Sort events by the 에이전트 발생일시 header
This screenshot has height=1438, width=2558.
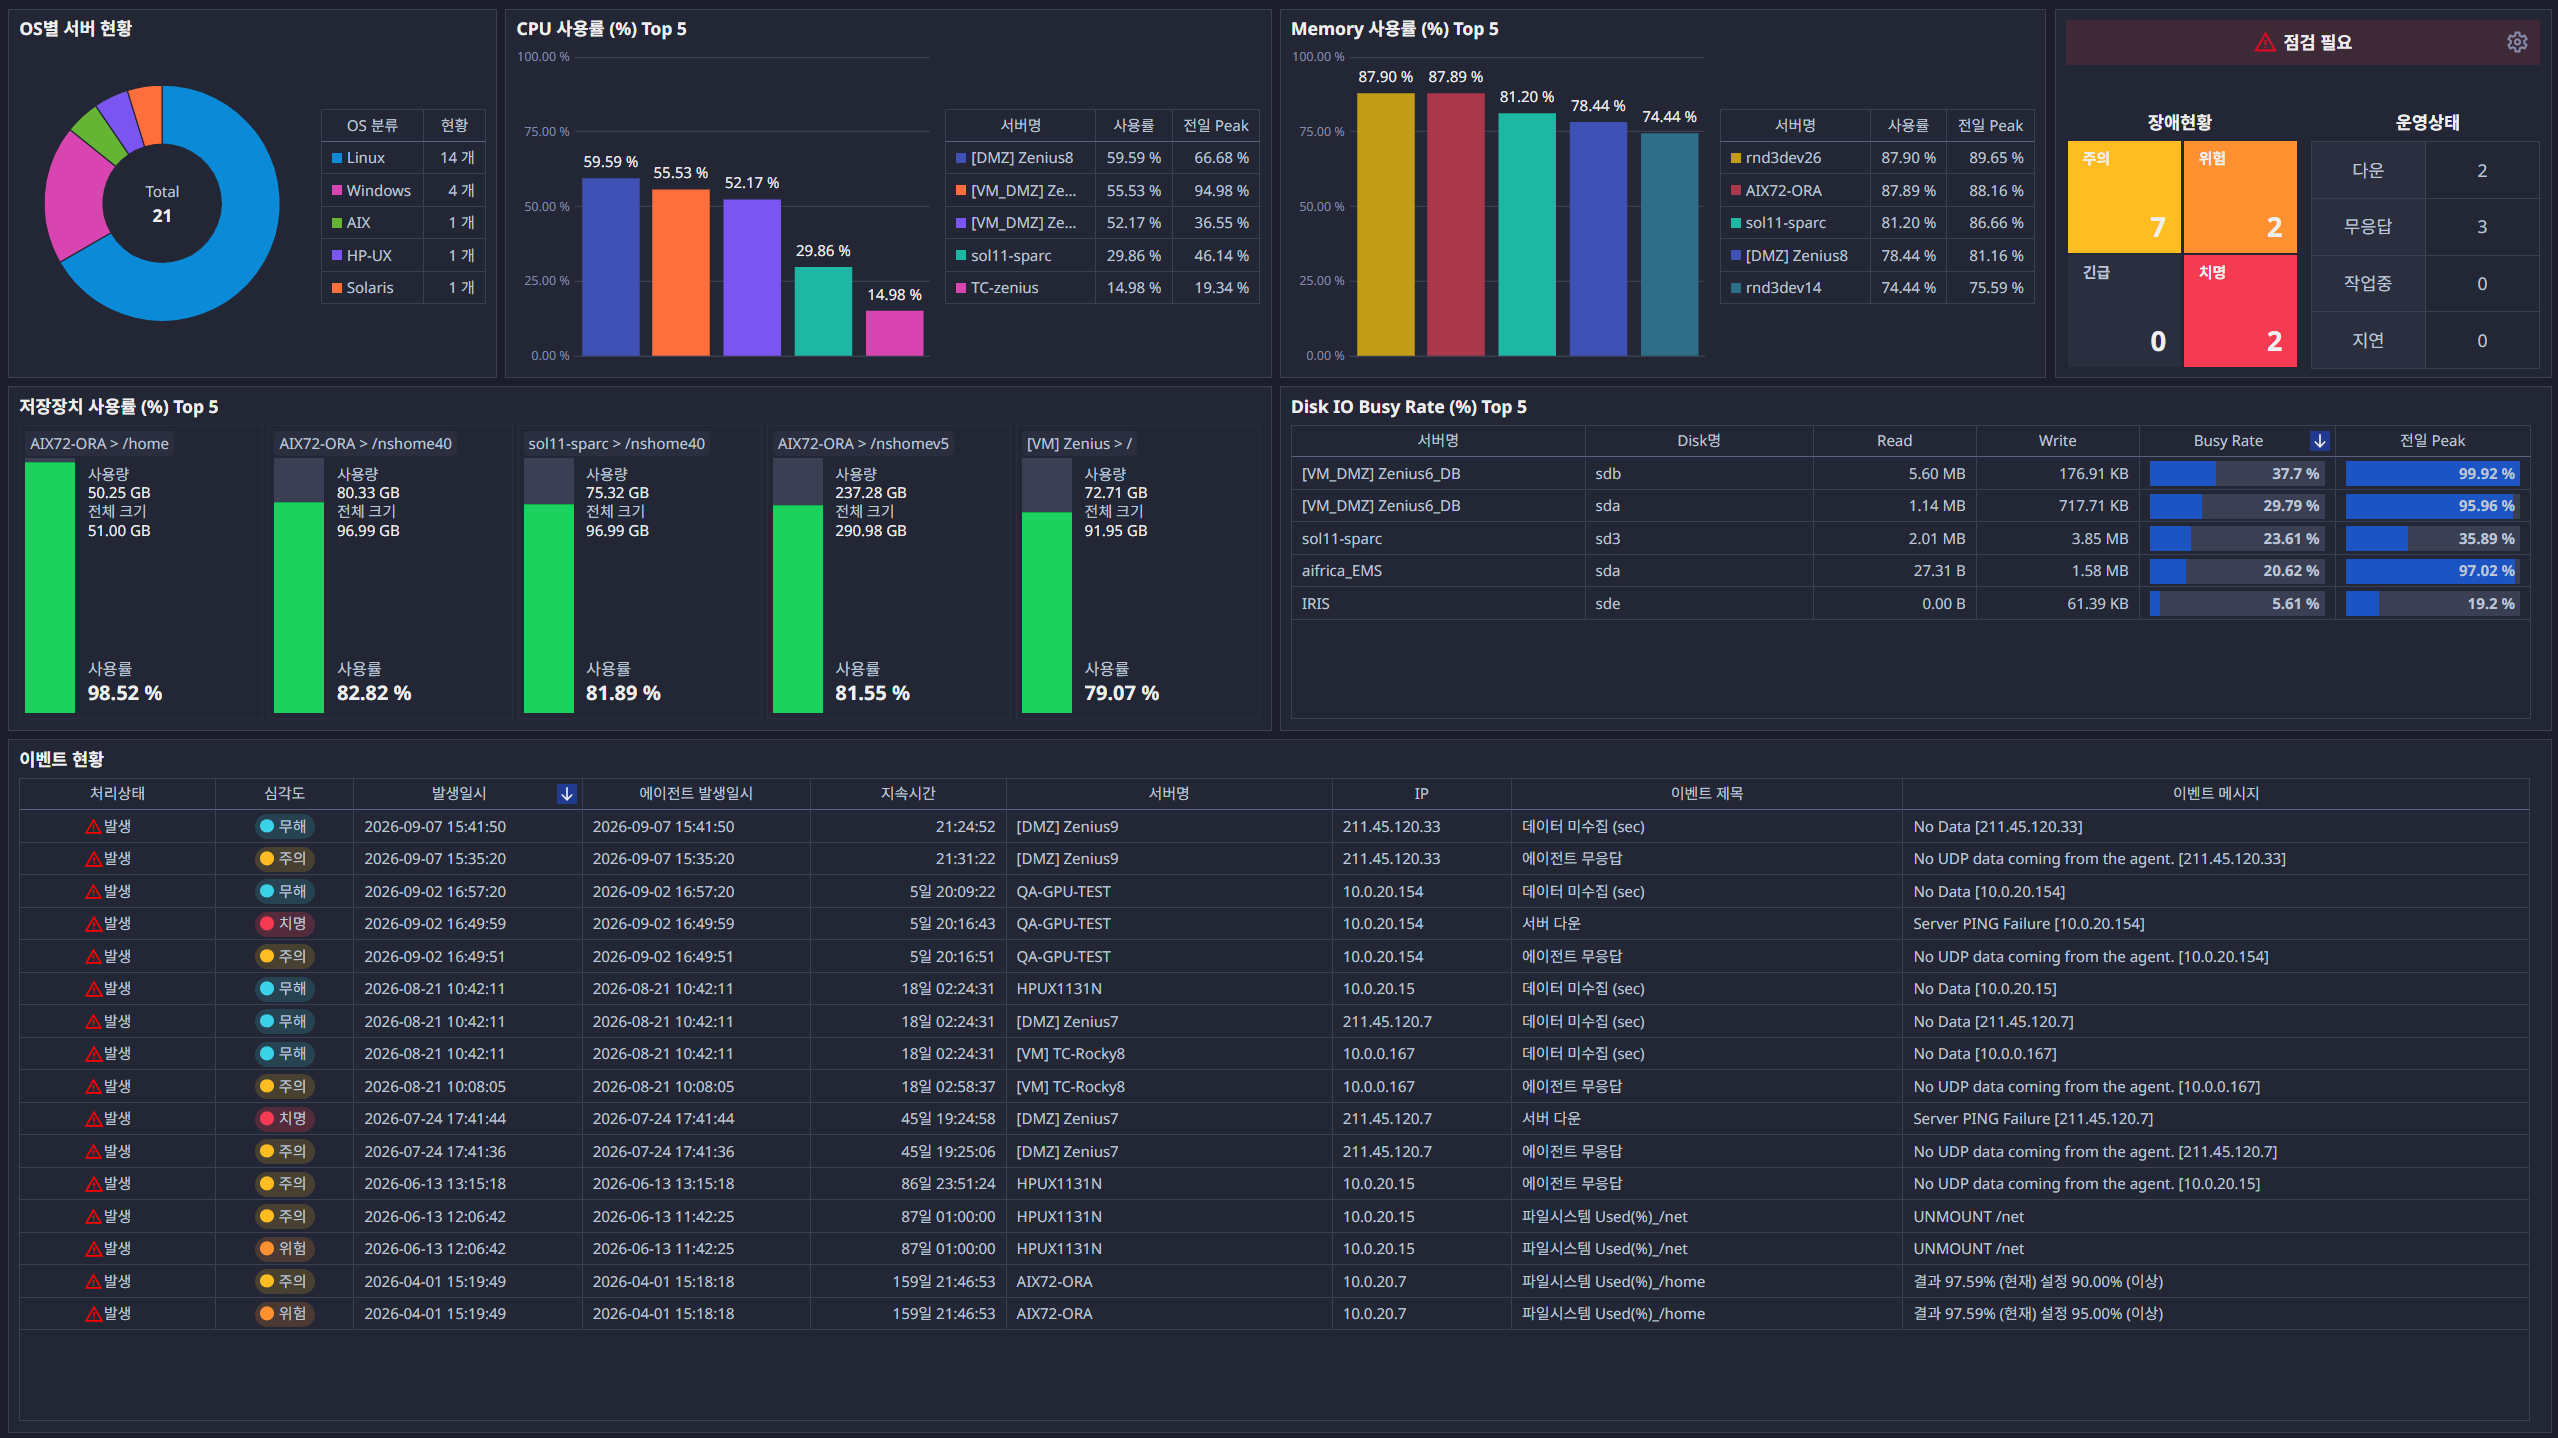pos(696,793)
